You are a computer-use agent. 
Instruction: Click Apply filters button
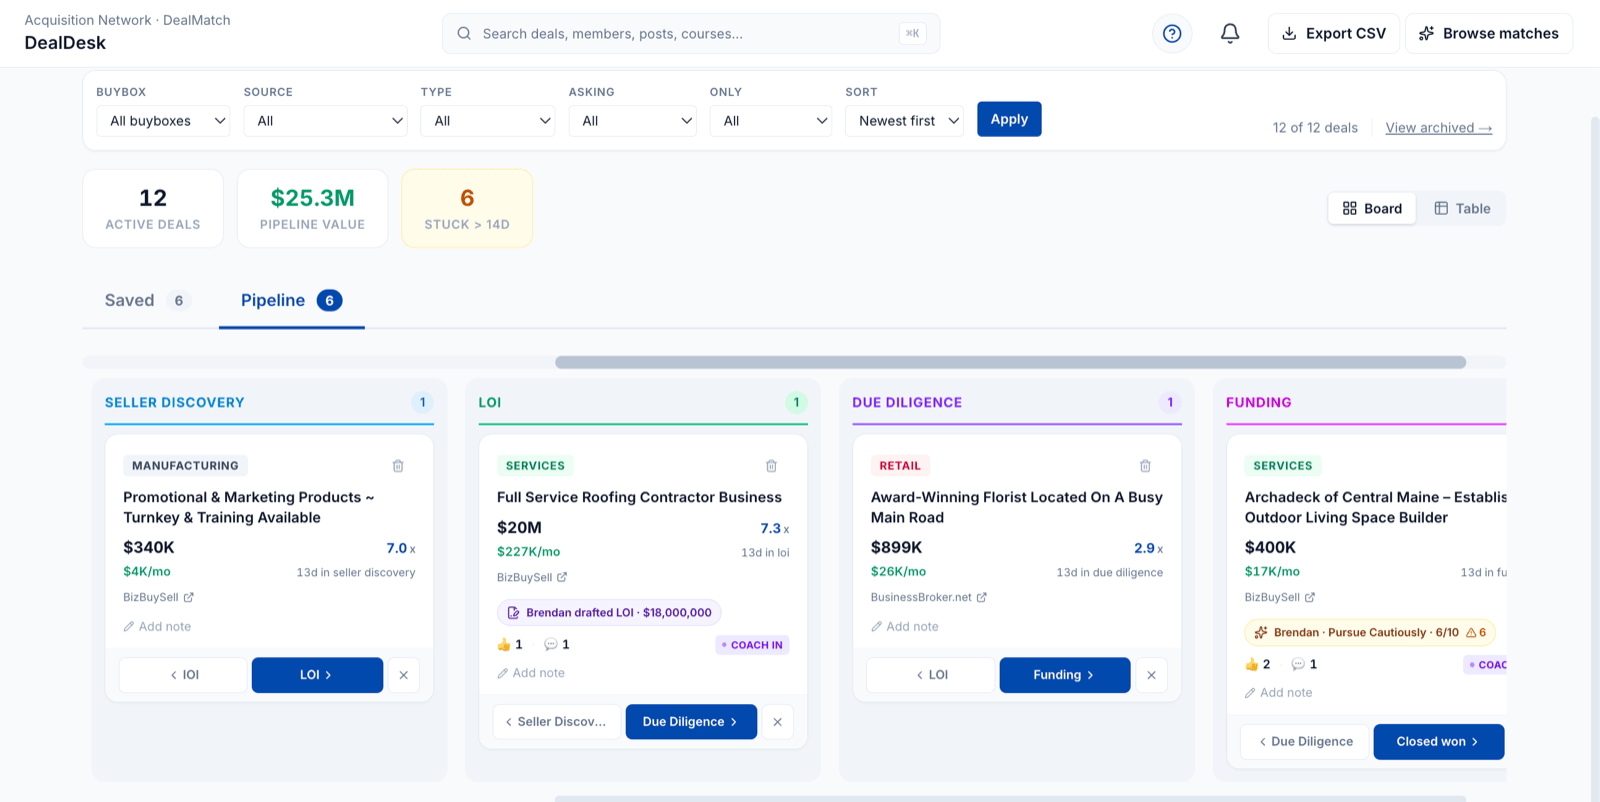point(1009,119)
